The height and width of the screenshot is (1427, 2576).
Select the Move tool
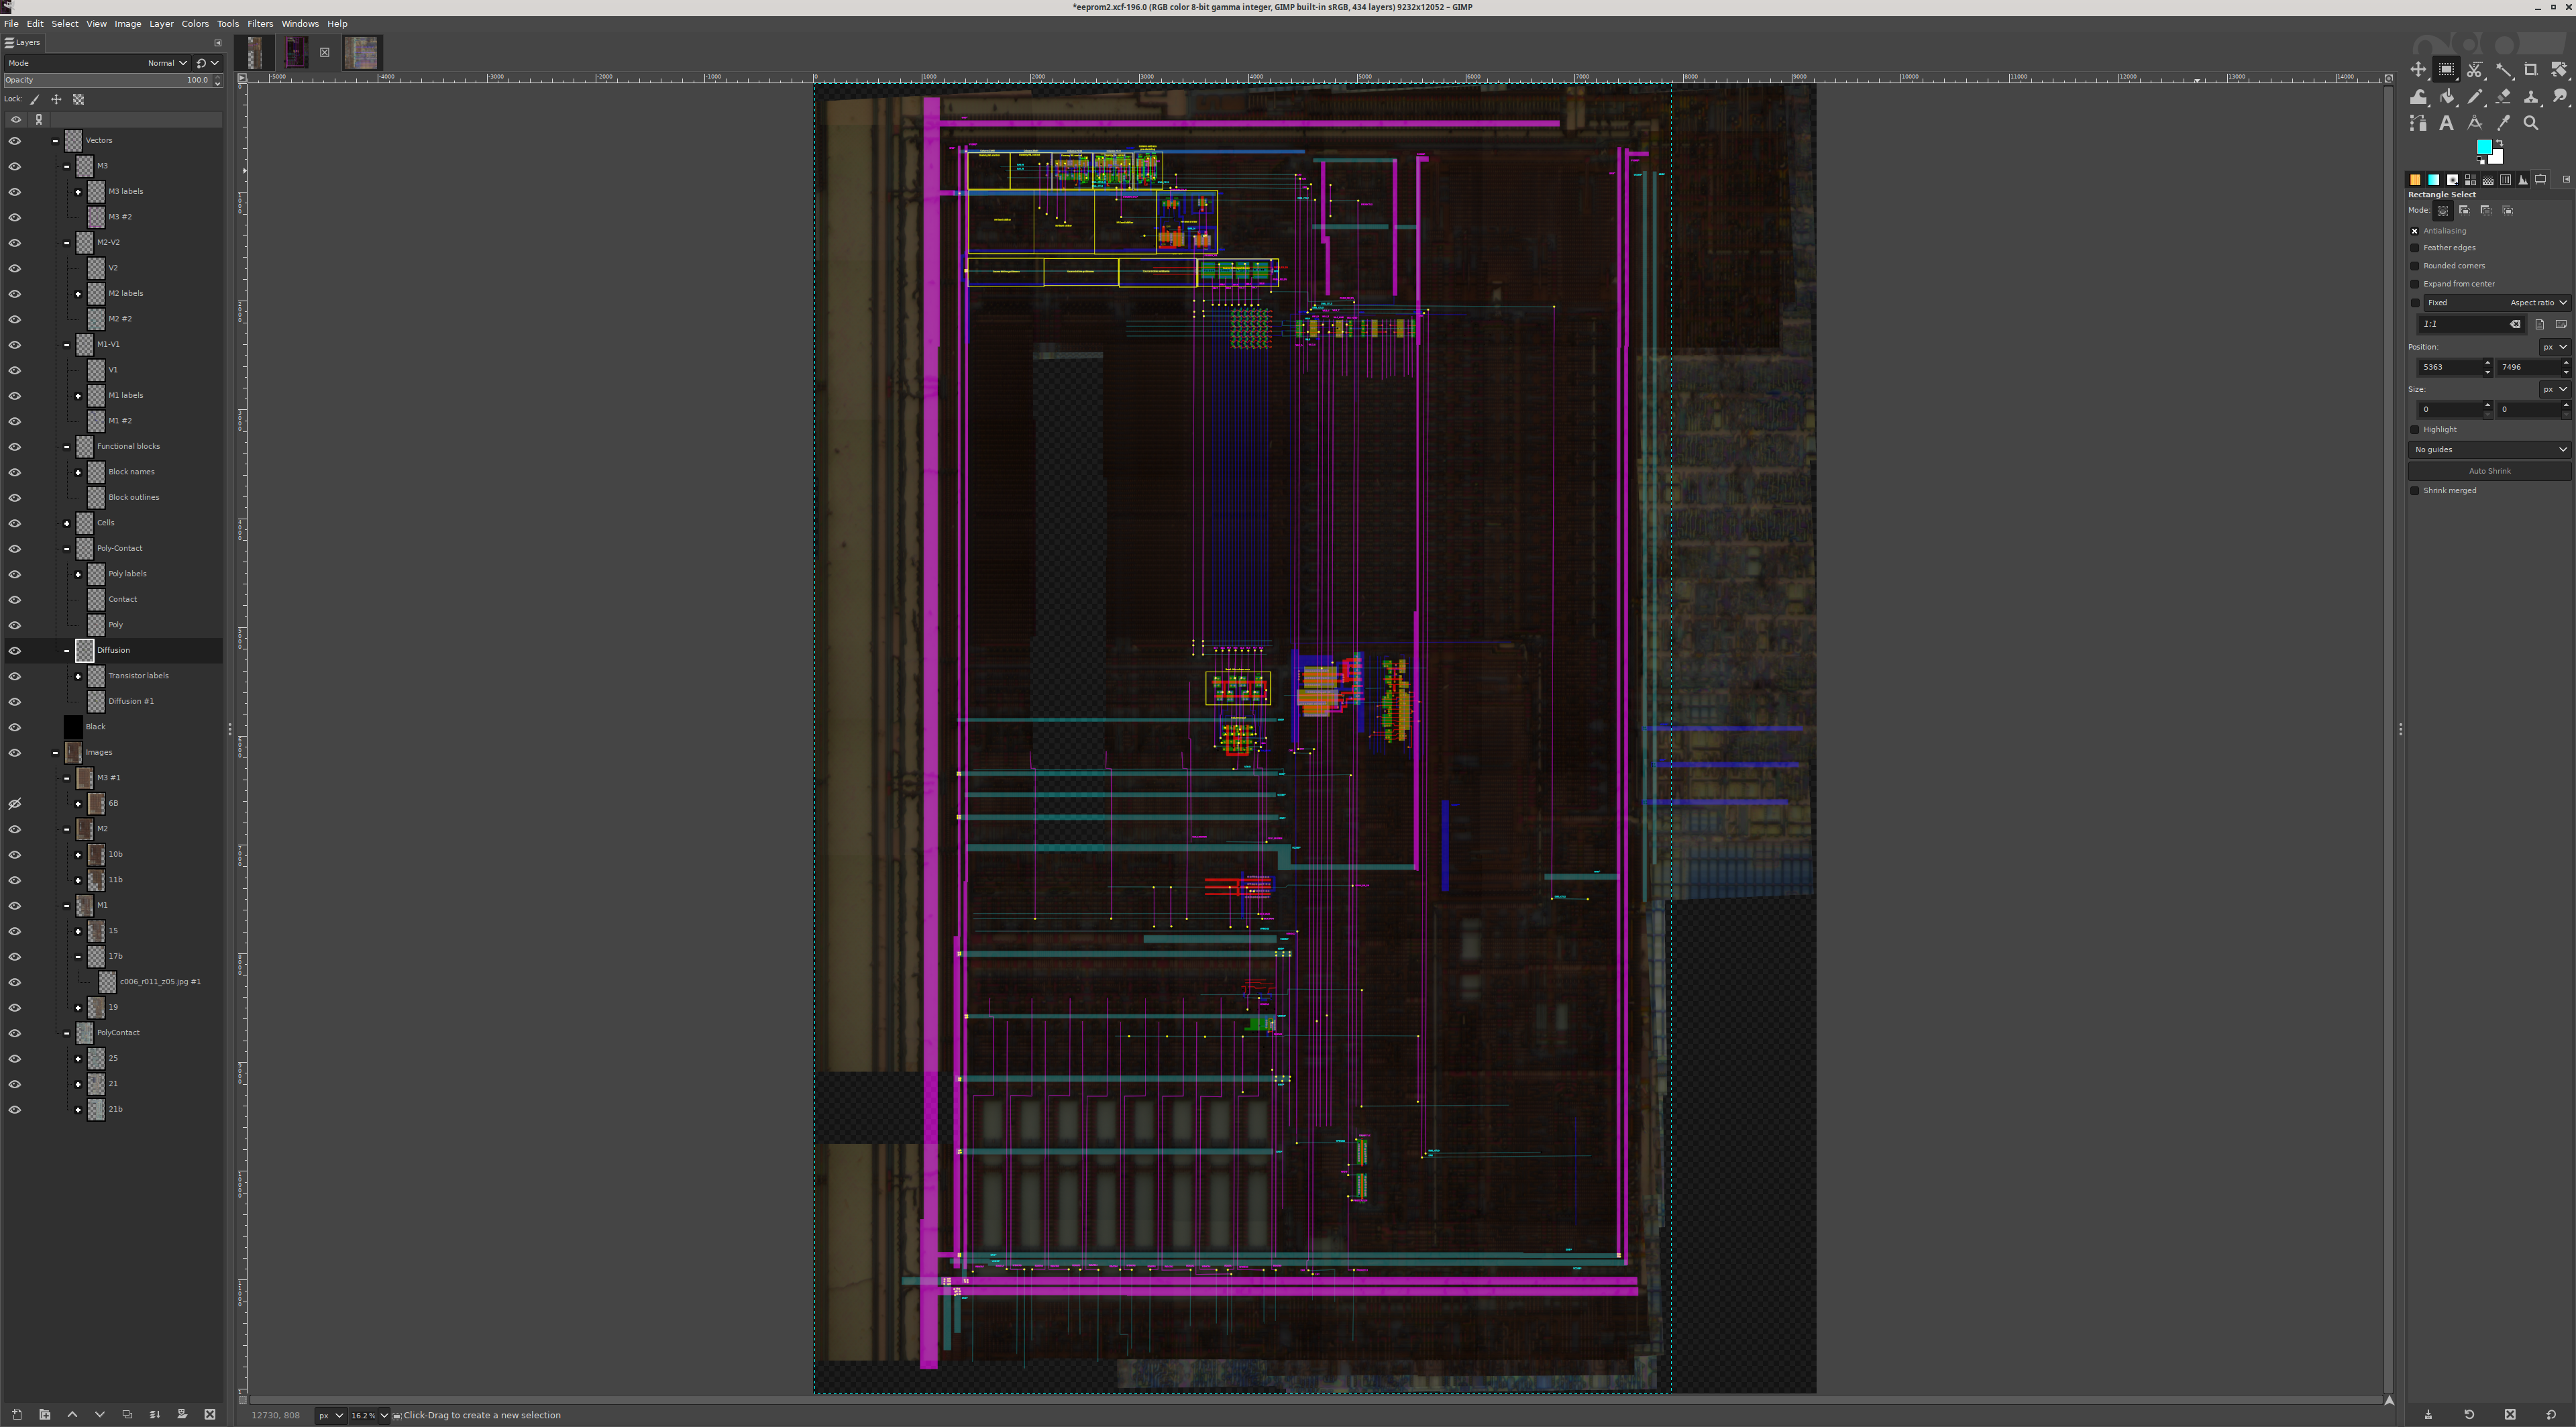pyautogui.click(x=2418, y=69)
